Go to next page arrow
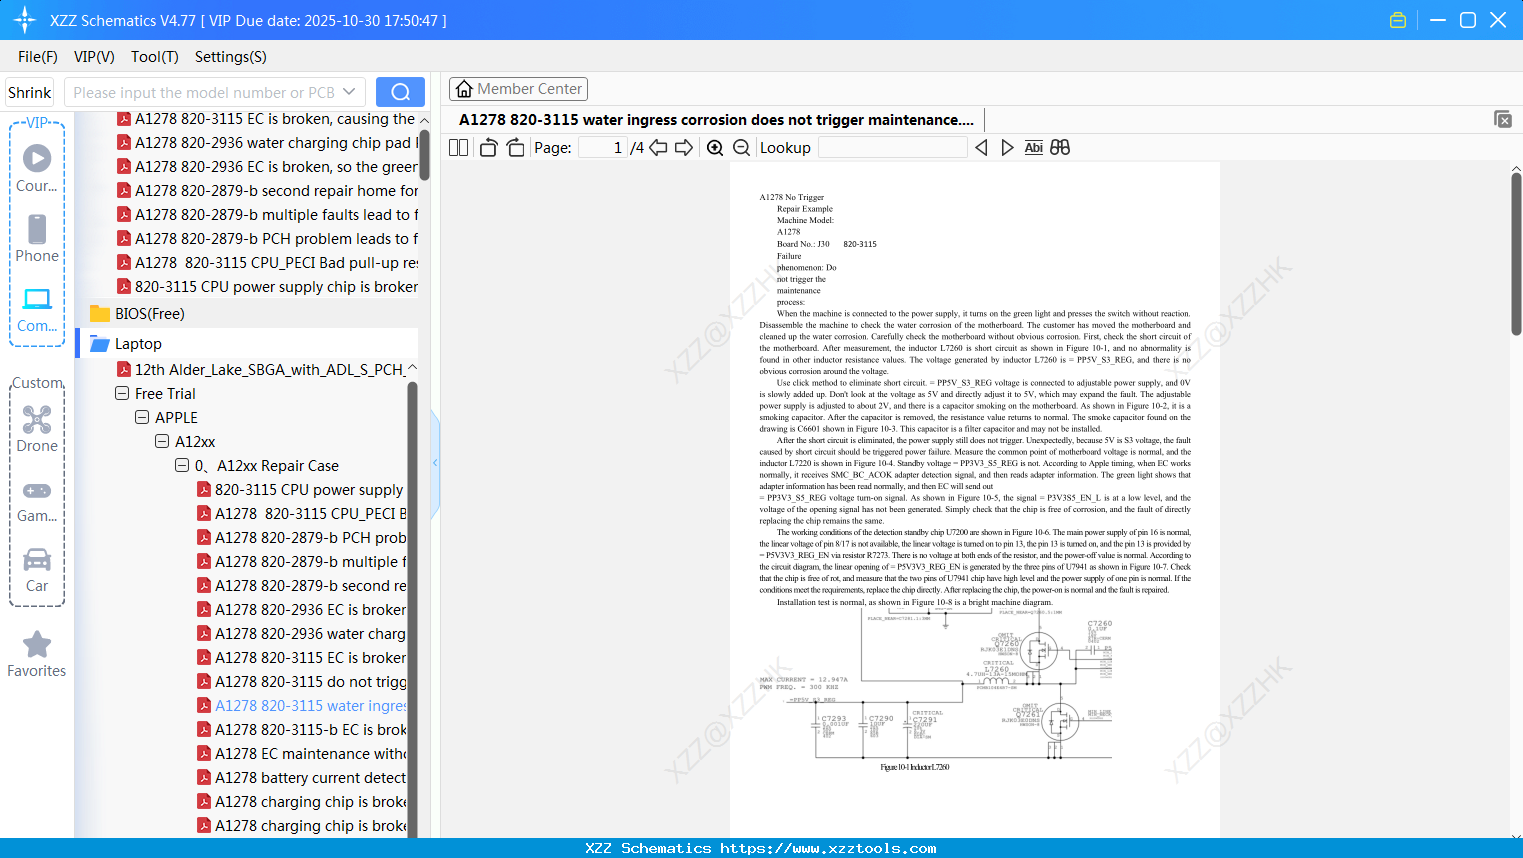This screenshot has height=858, width=1523. pyautogui.click(x=684, y=148)
